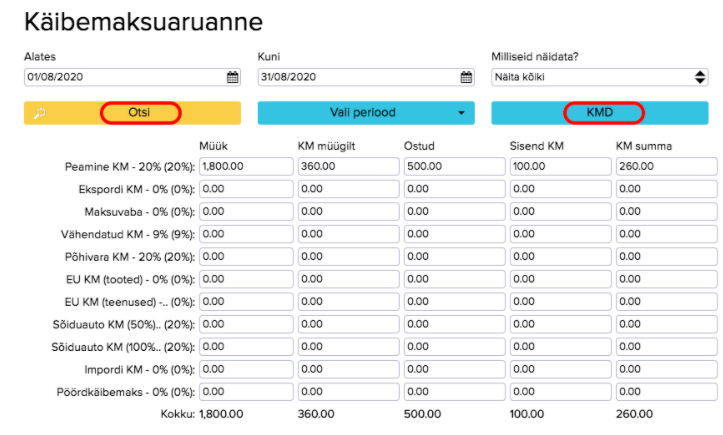723x435 pixels.
Task: Click the KMD button
Action: coord(599,113)
